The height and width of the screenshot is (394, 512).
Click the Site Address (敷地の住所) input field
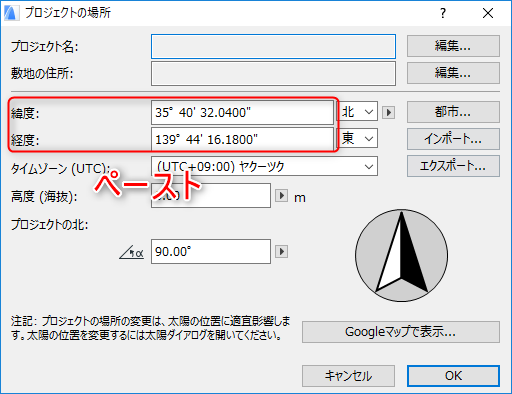tap(273, 73)
